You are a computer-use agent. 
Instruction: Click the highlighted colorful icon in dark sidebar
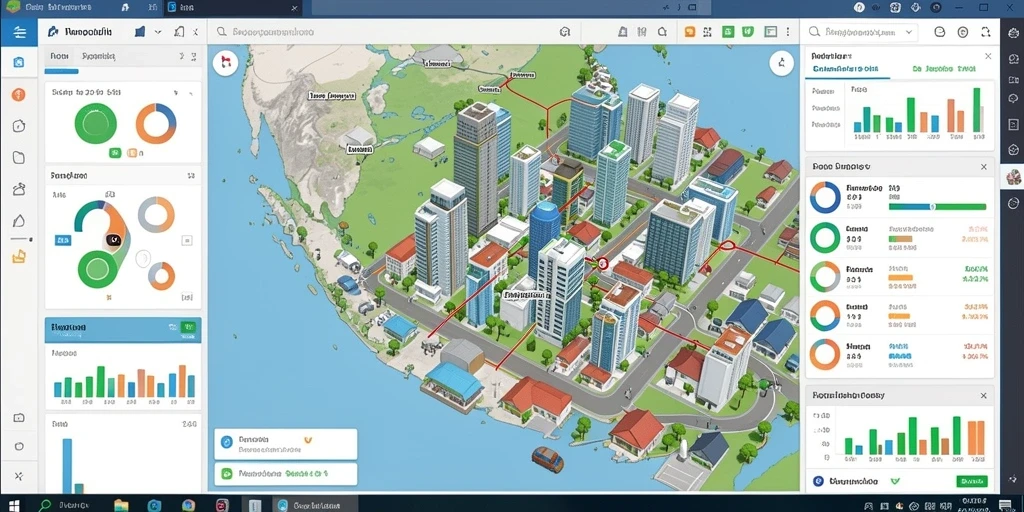click(1013, 176)
